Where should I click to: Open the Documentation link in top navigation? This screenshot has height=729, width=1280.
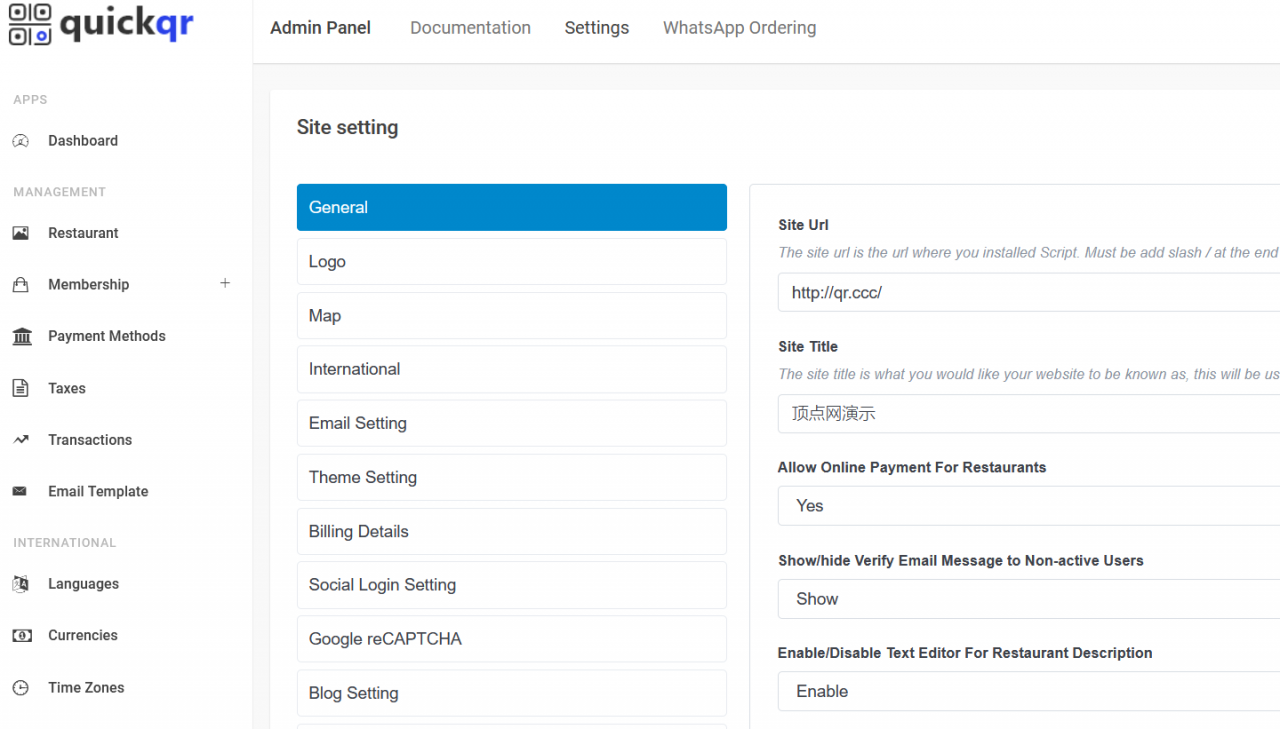[x=470, y=28]
